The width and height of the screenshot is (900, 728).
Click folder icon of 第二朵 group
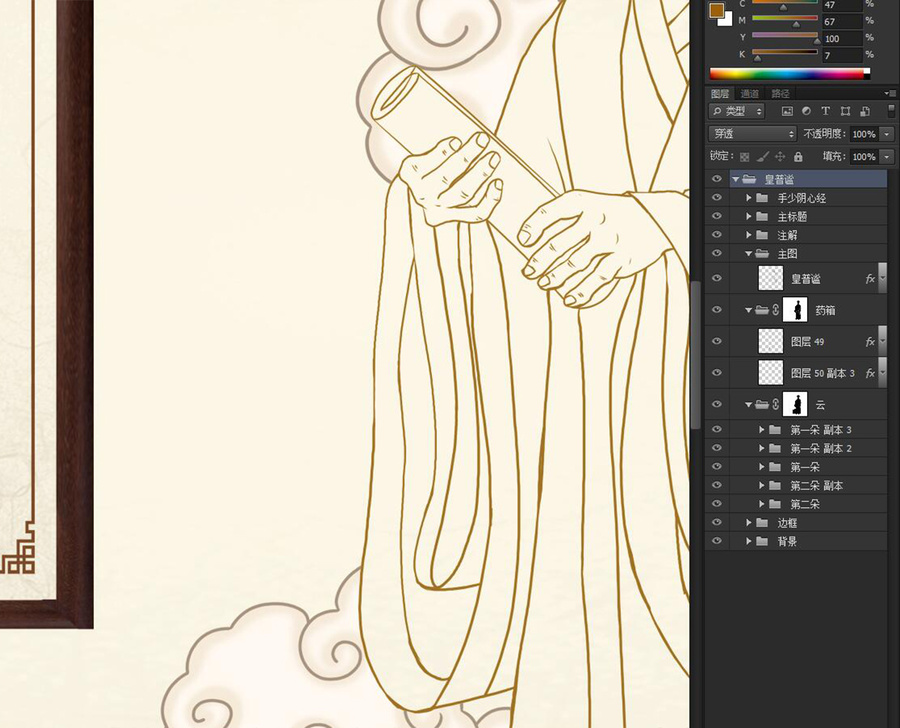point(775,504)
